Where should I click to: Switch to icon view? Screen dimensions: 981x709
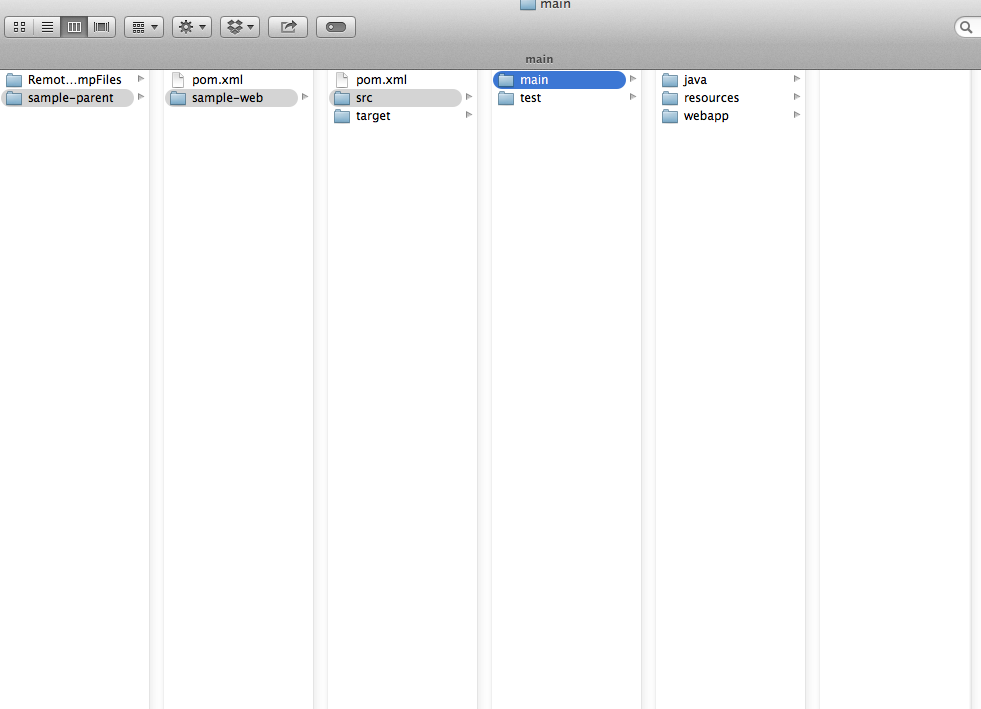19,27
